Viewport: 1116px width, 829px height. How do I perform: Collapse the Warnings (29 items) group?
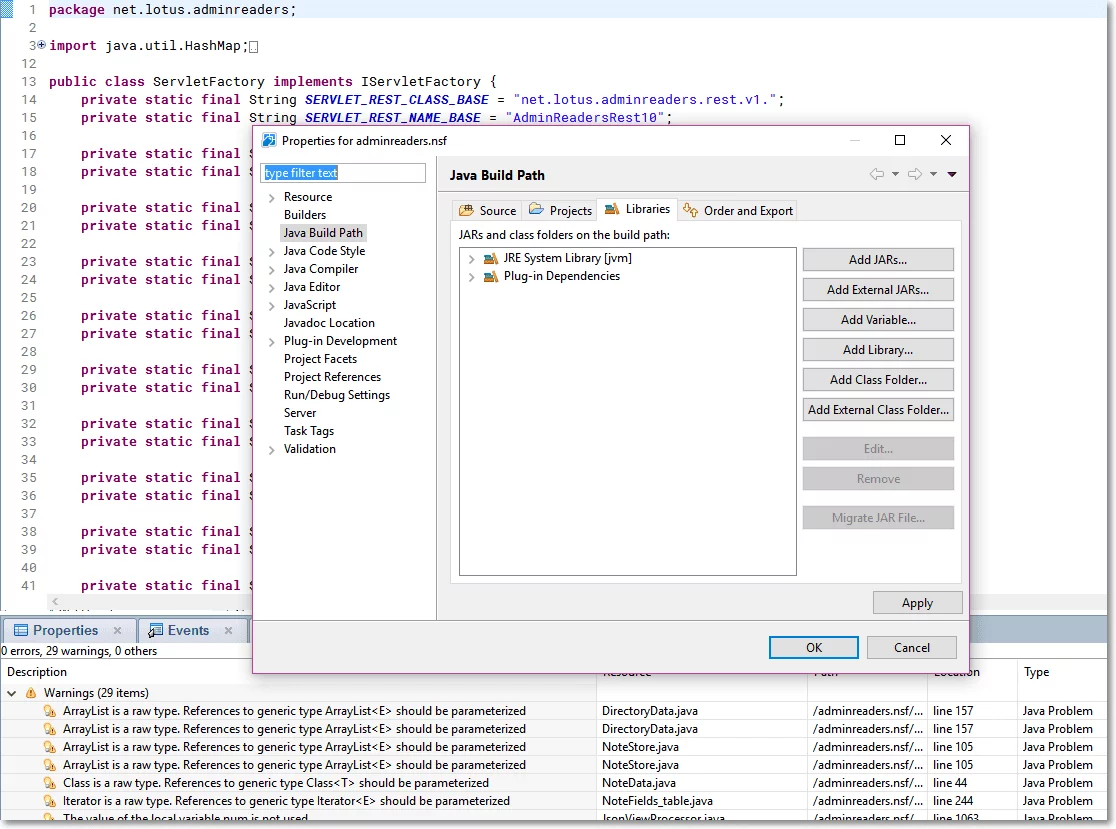12,693
